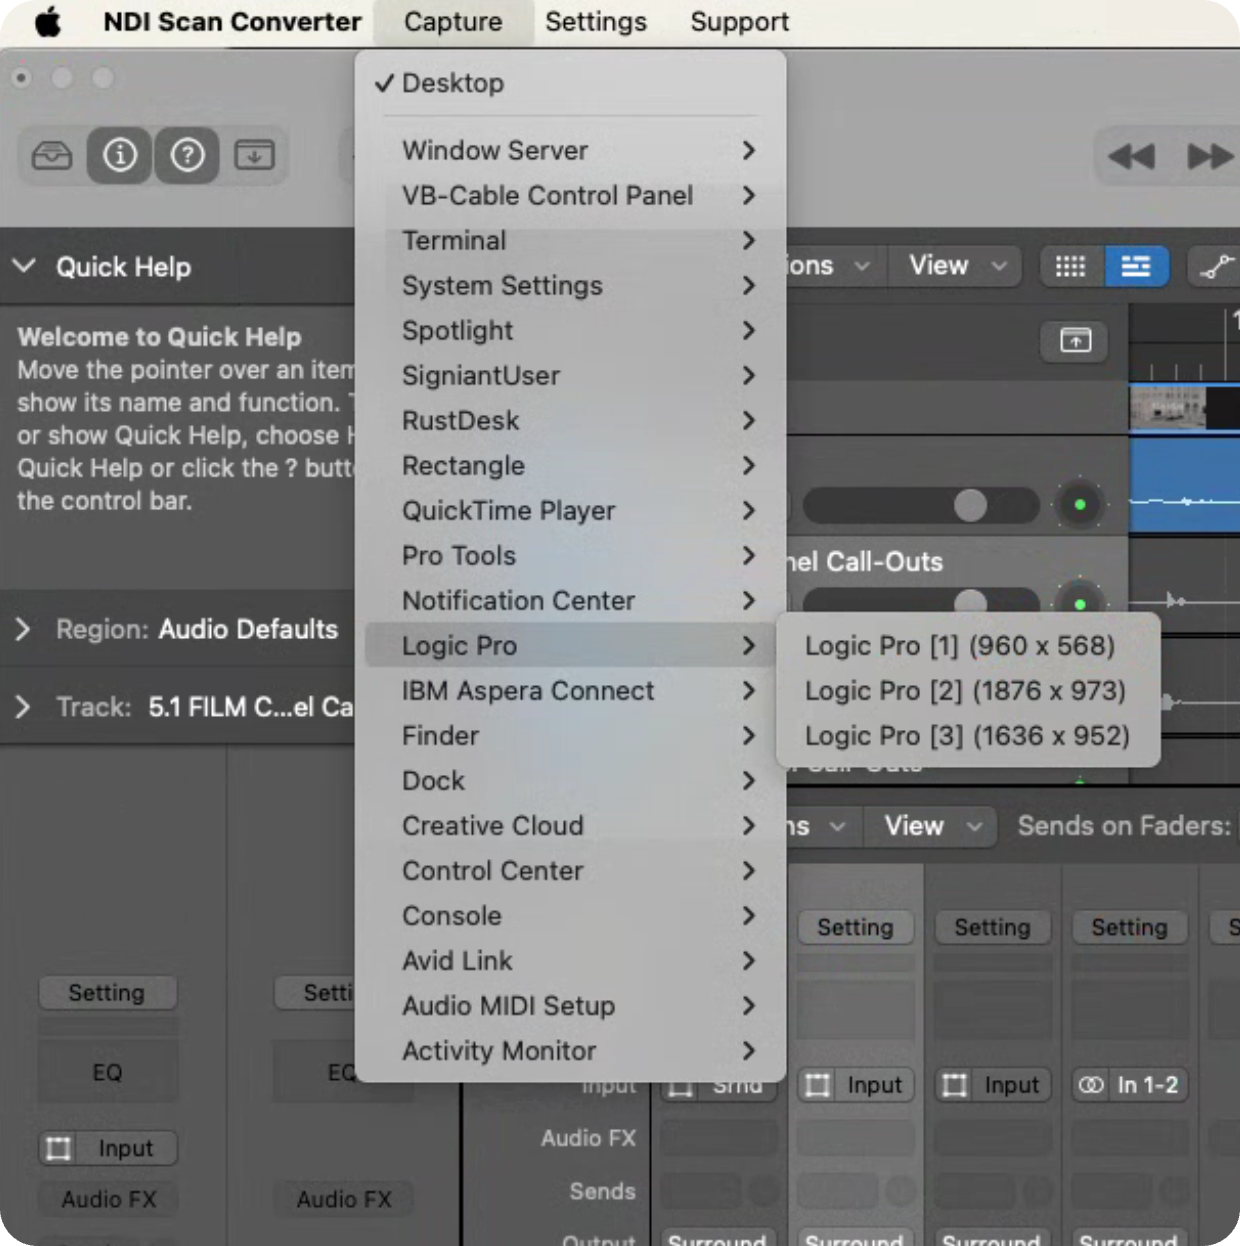Open the Apple menu
This screenshot has width=1240, height=1246.
(x=47, y=21)
